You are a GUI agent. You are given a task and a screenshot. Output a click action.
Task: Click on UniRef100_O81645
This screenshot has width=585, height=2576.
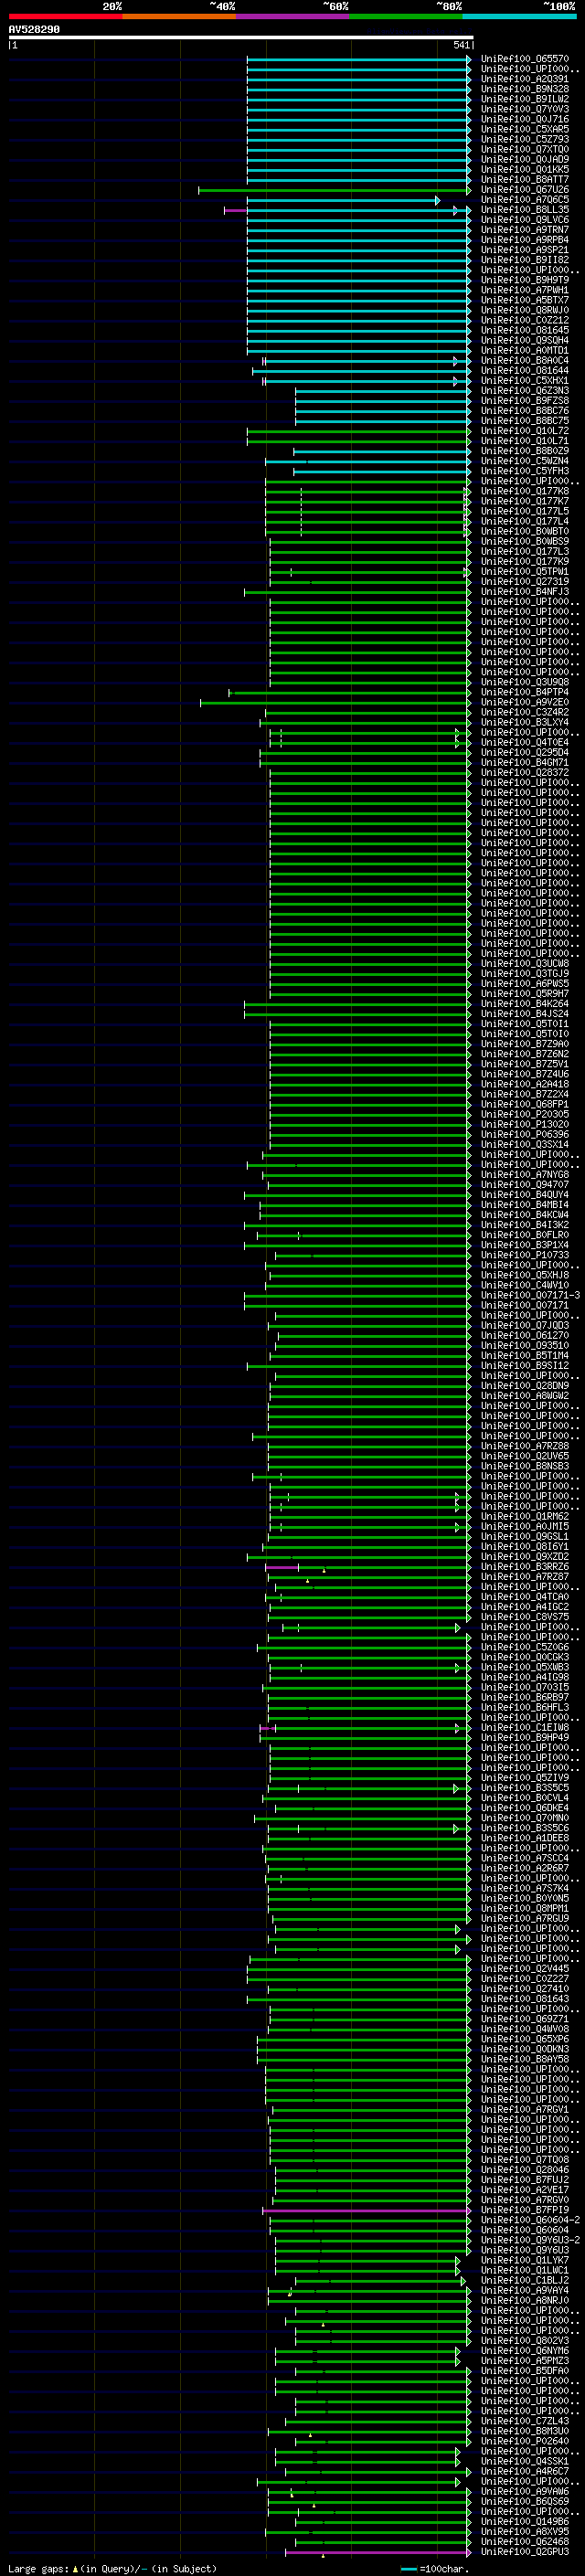[x=525, y=330]
